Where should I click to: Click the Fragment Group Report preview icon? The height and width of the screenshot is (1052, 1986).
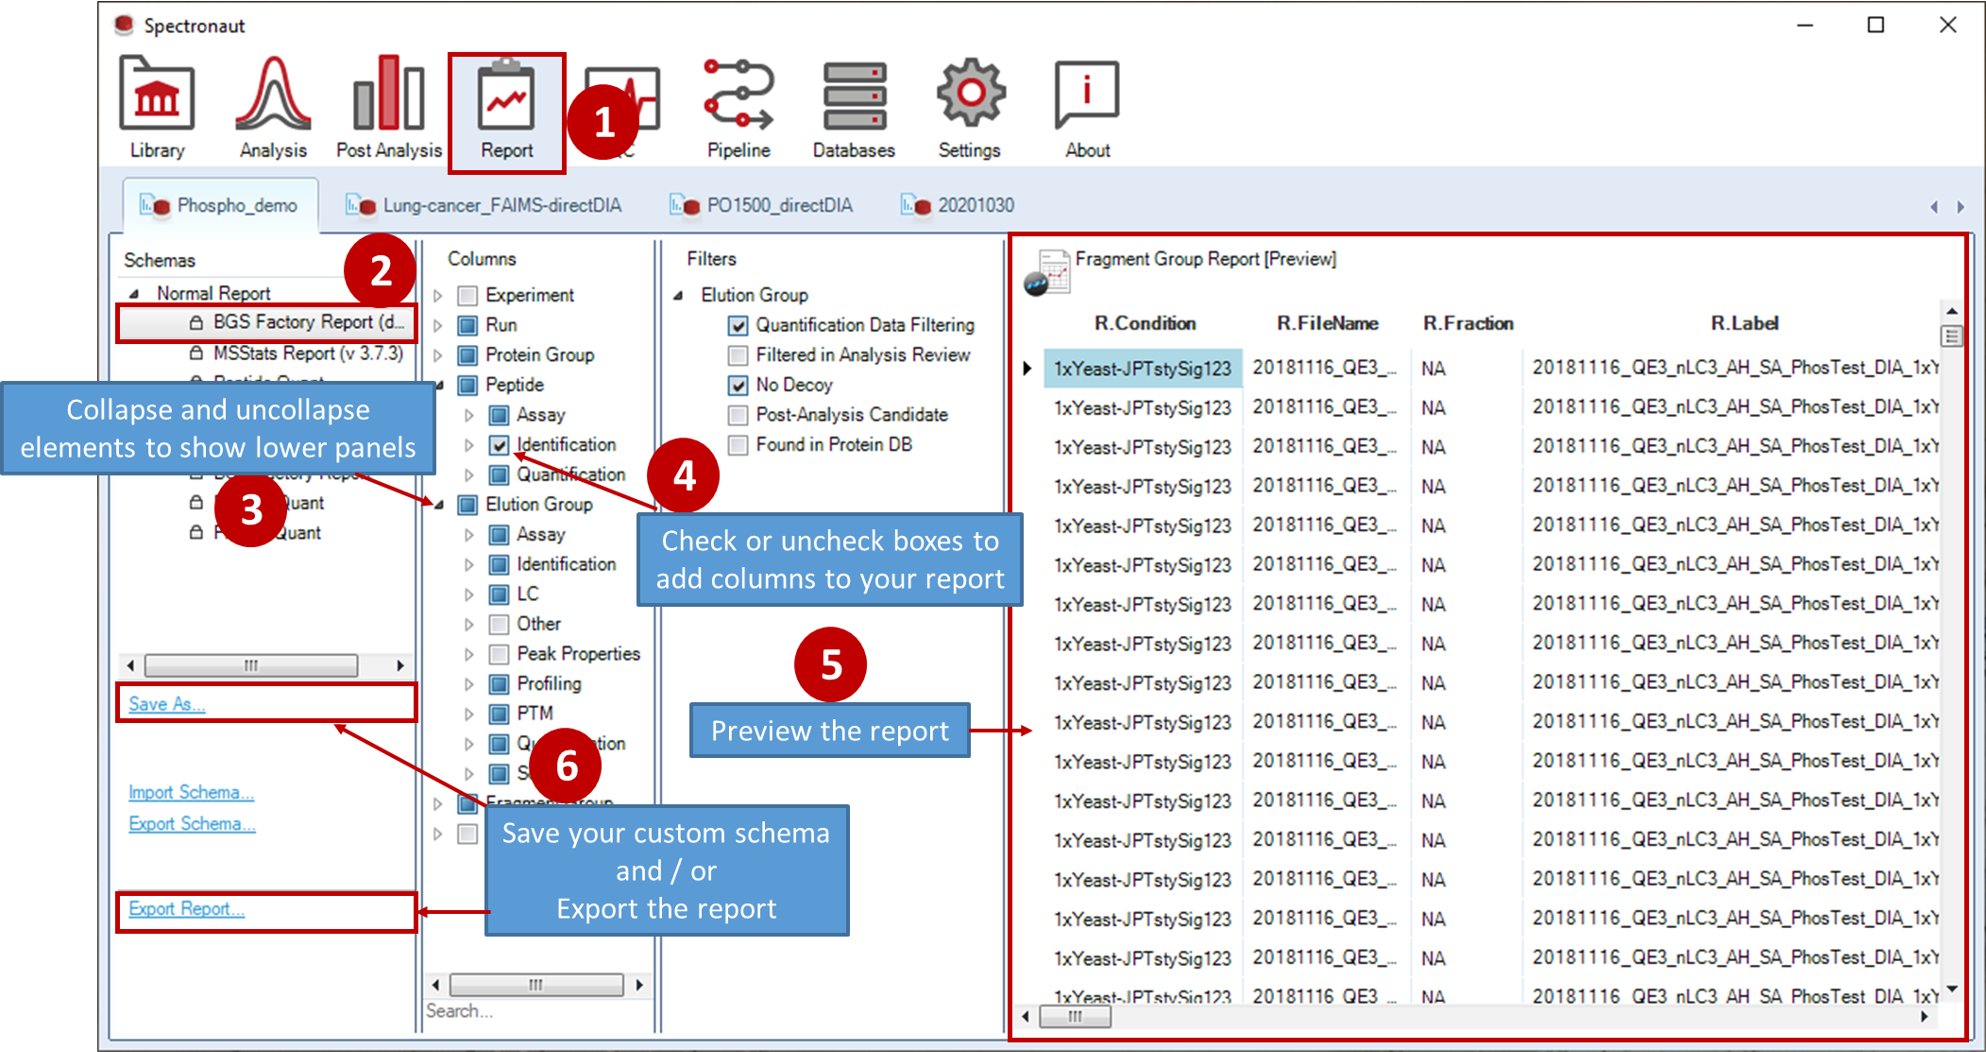(x=1047, y=273)
